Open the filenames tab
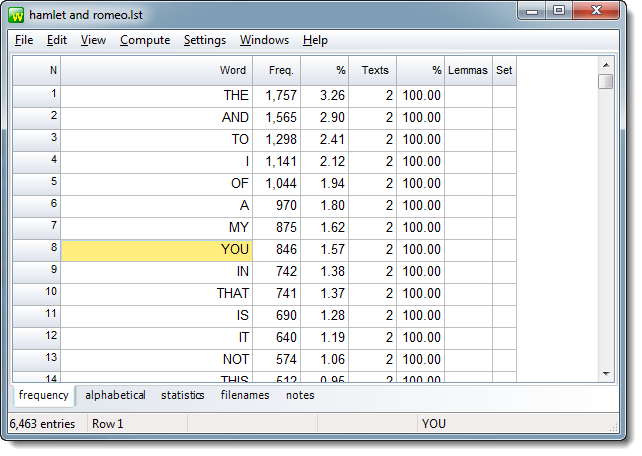 coord(245,395)
